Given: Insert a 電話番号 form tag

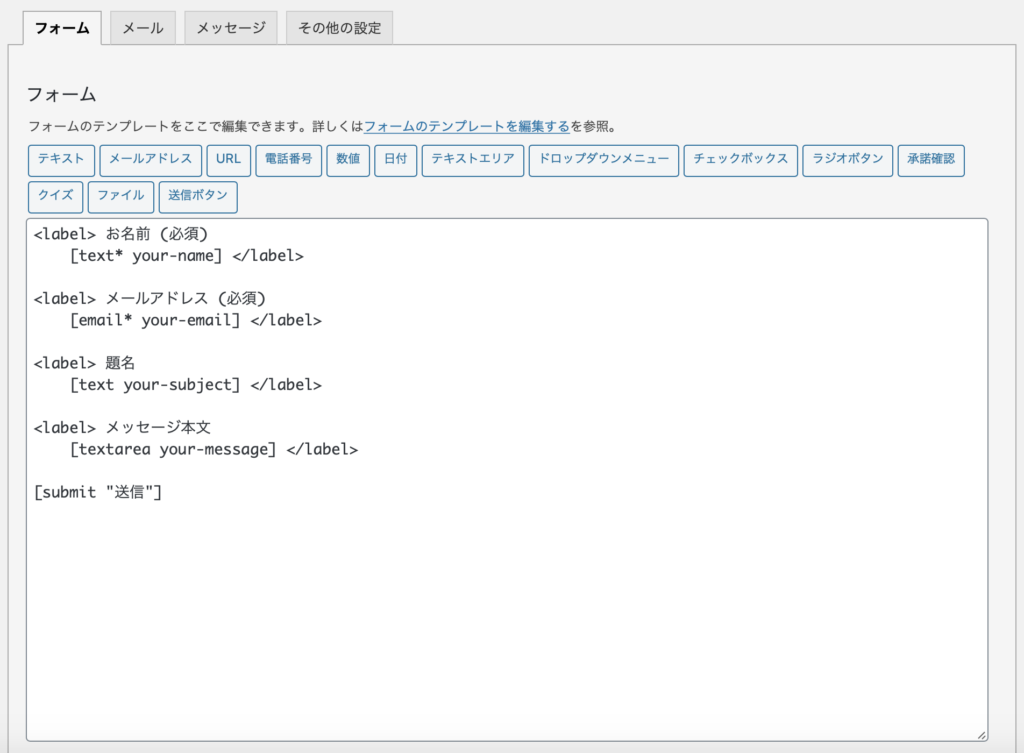Looking at the screenshot, I should tap(288, 160).
